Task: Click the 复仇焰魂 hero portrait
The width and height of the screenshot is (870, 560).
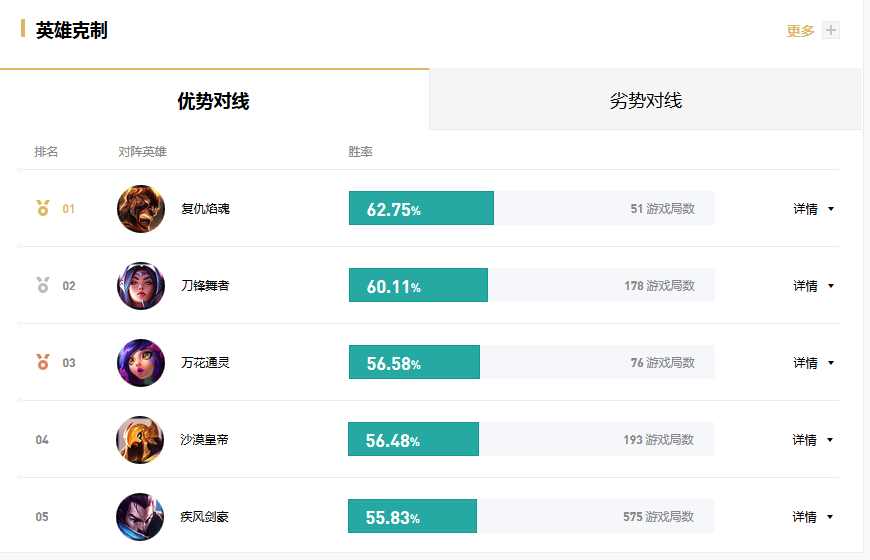Action: [x=141, y=209]
